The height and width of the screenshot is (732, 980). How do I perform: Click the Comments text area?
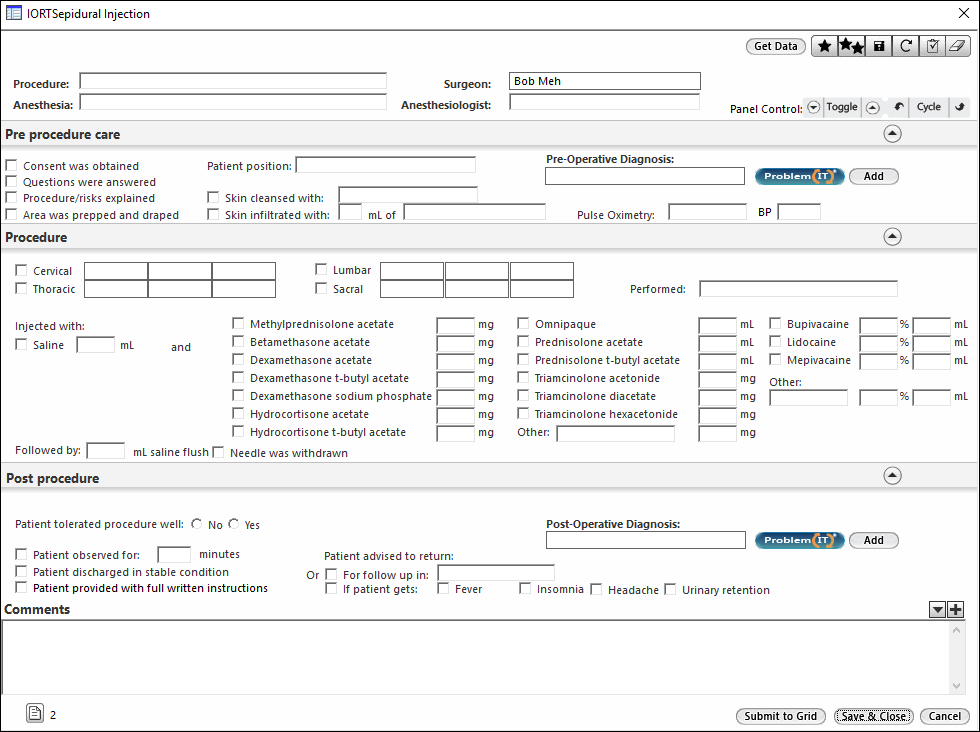click(x=476, y=656)
